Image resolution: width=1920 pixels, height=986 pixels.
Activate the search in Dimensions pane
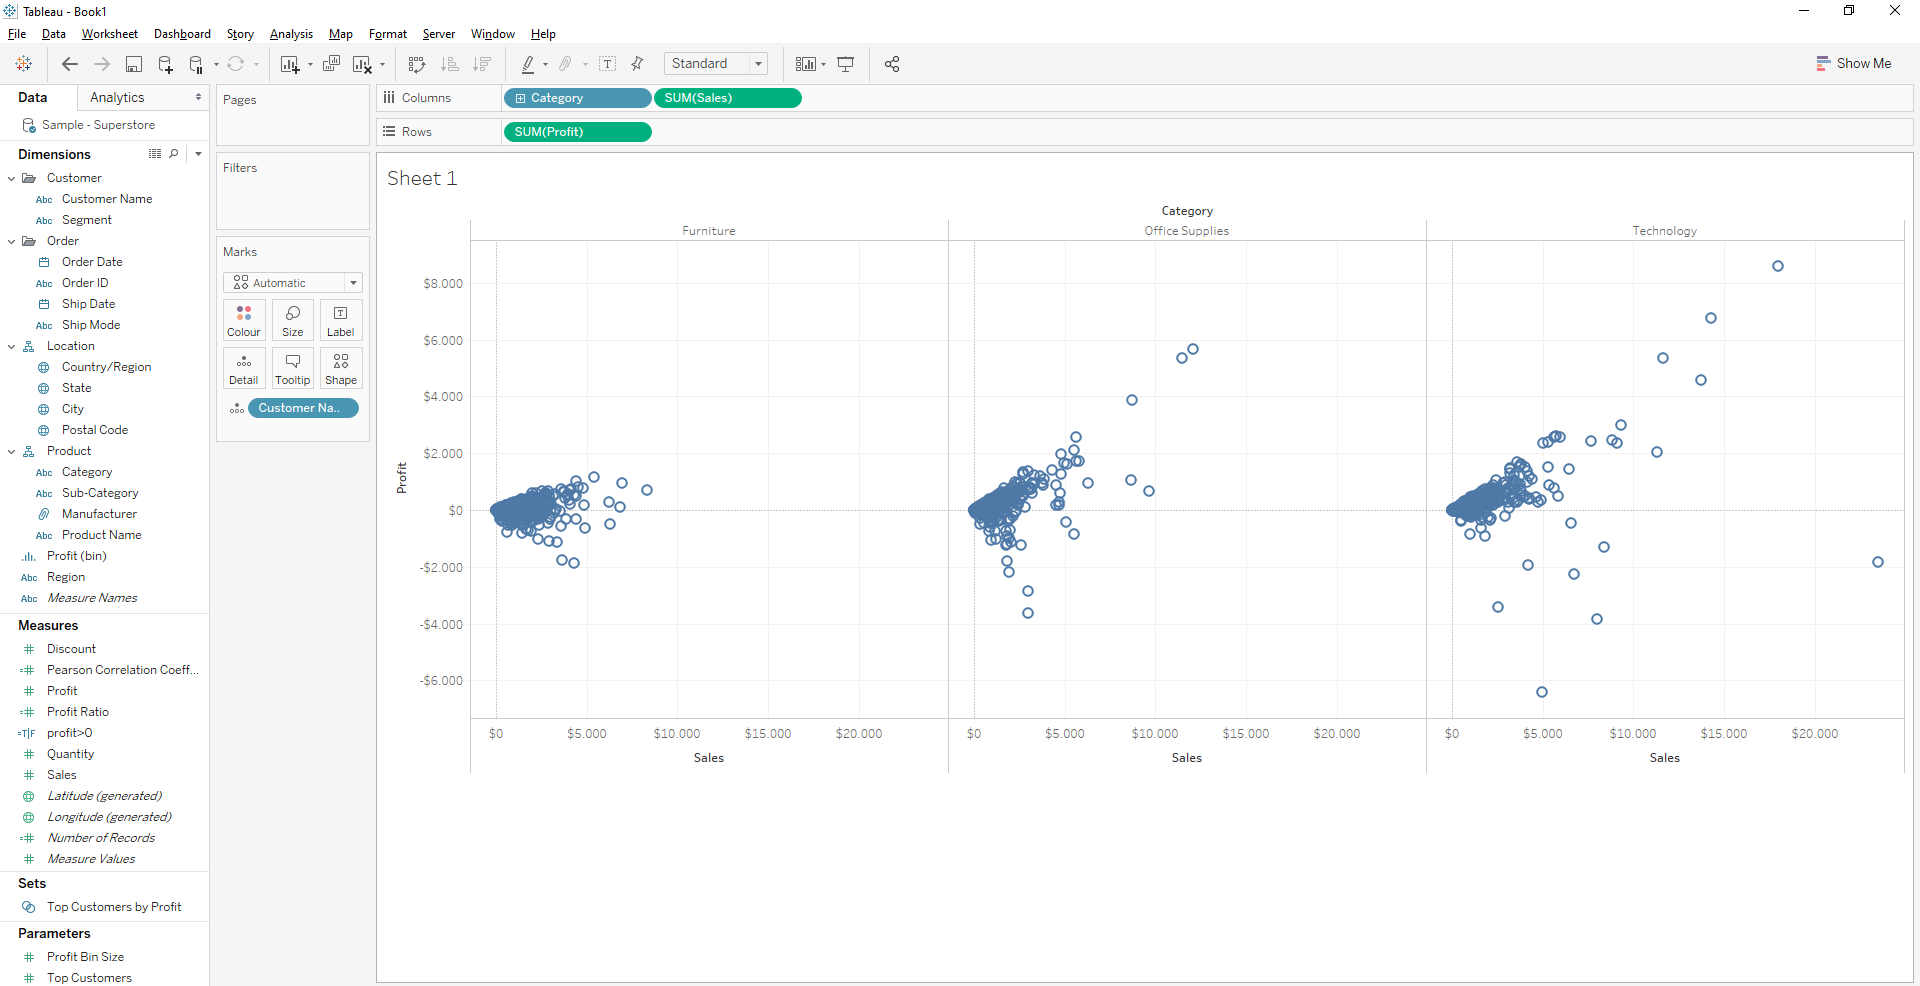pyautogui.click(x=174, y=153)
